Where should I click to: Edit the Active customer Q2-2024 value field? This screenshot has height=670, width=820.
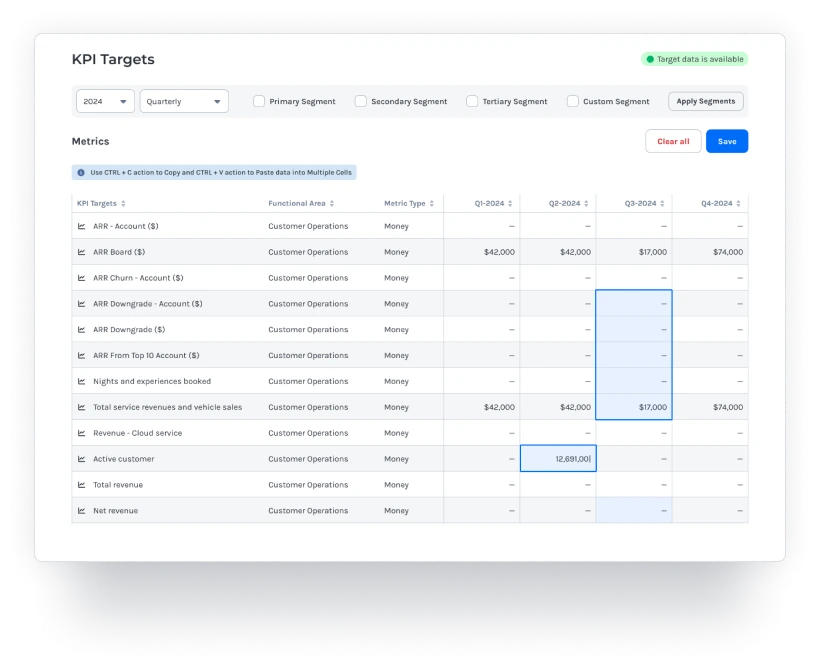click(558, 459)
